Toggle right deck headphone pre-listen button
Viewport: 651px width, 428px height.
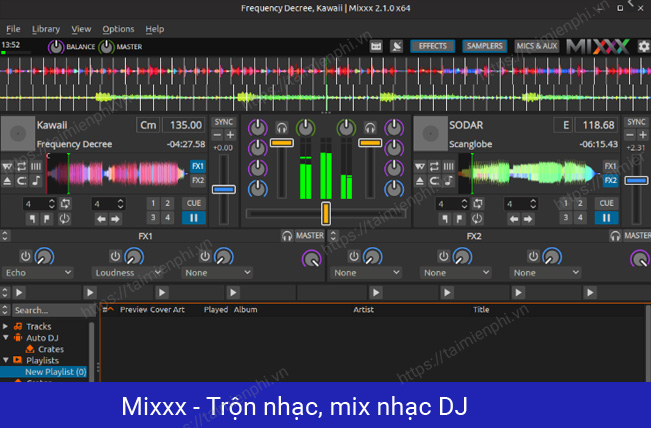coord(370,128)
